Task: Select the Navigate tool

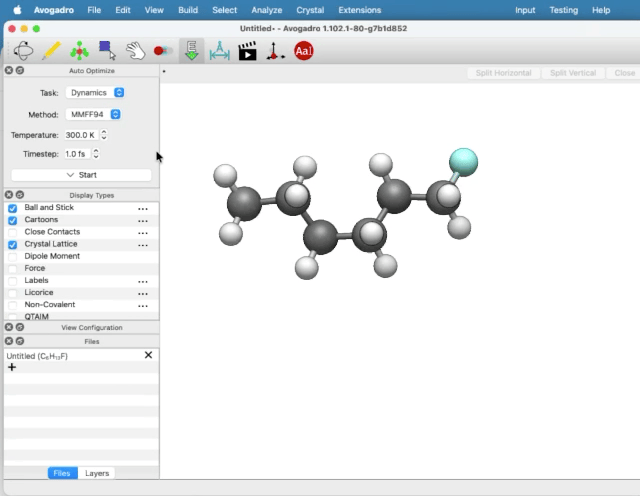Action: point(23,49)
